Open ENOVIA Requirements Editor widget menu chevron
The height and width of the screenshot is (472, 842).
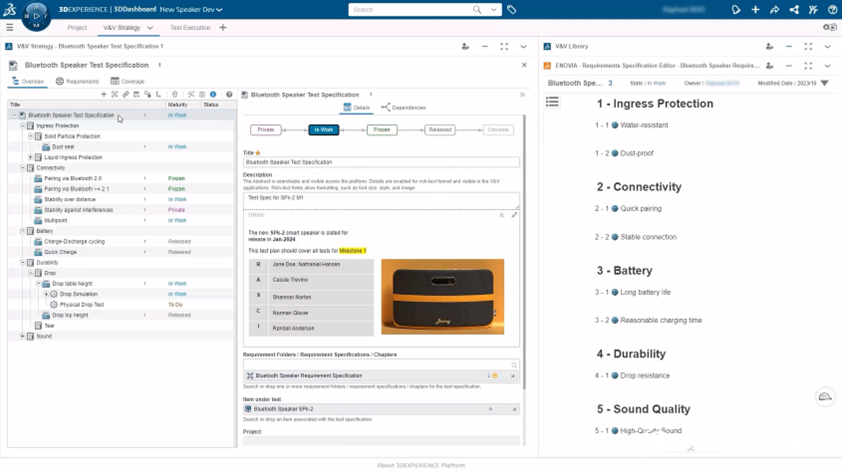click(x=828, y=66)
